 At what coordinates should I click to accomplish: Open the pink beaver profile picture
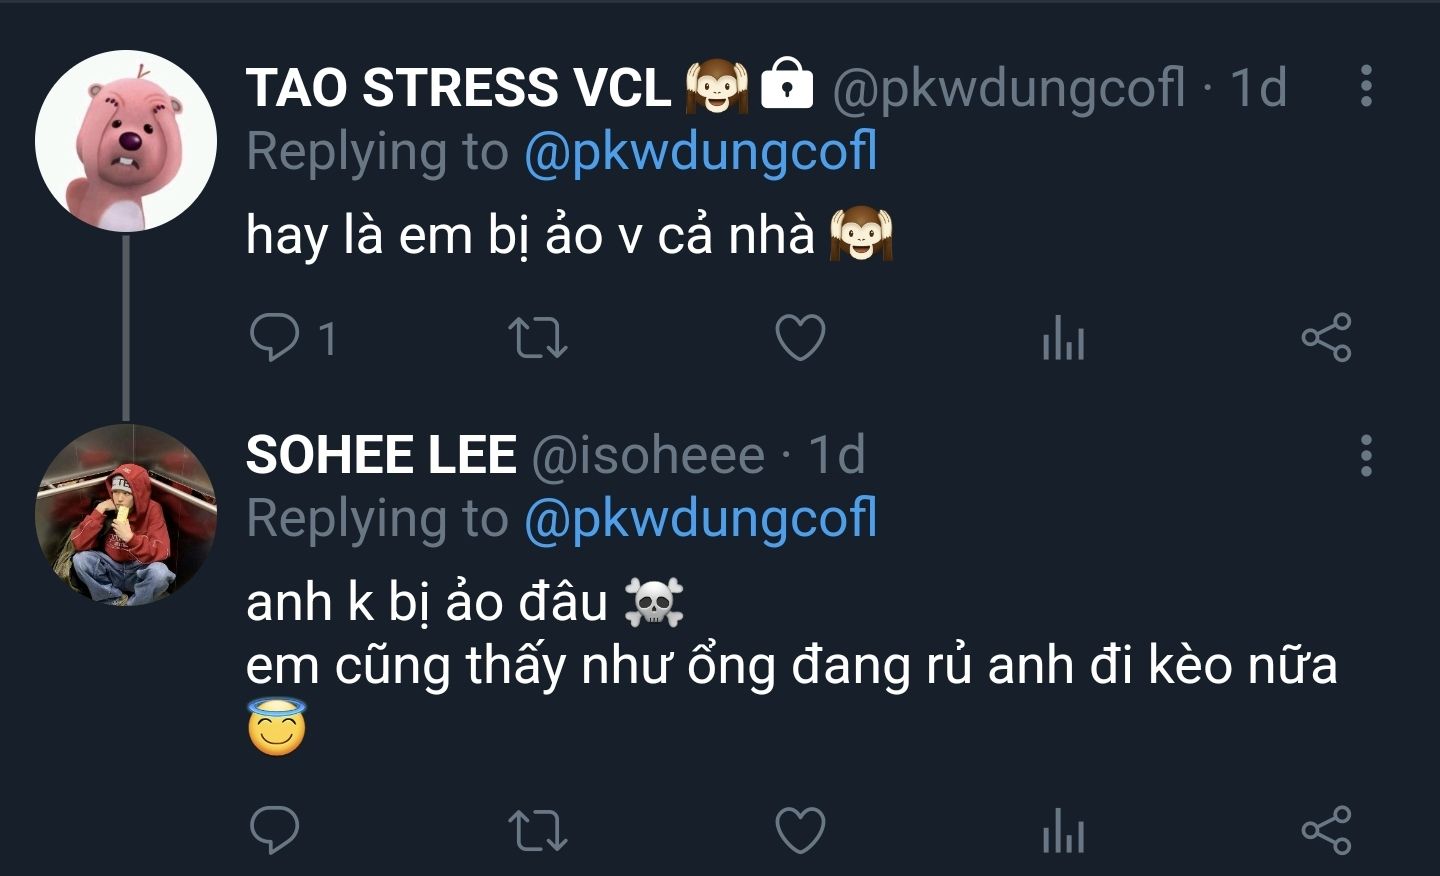pos(126,141)
